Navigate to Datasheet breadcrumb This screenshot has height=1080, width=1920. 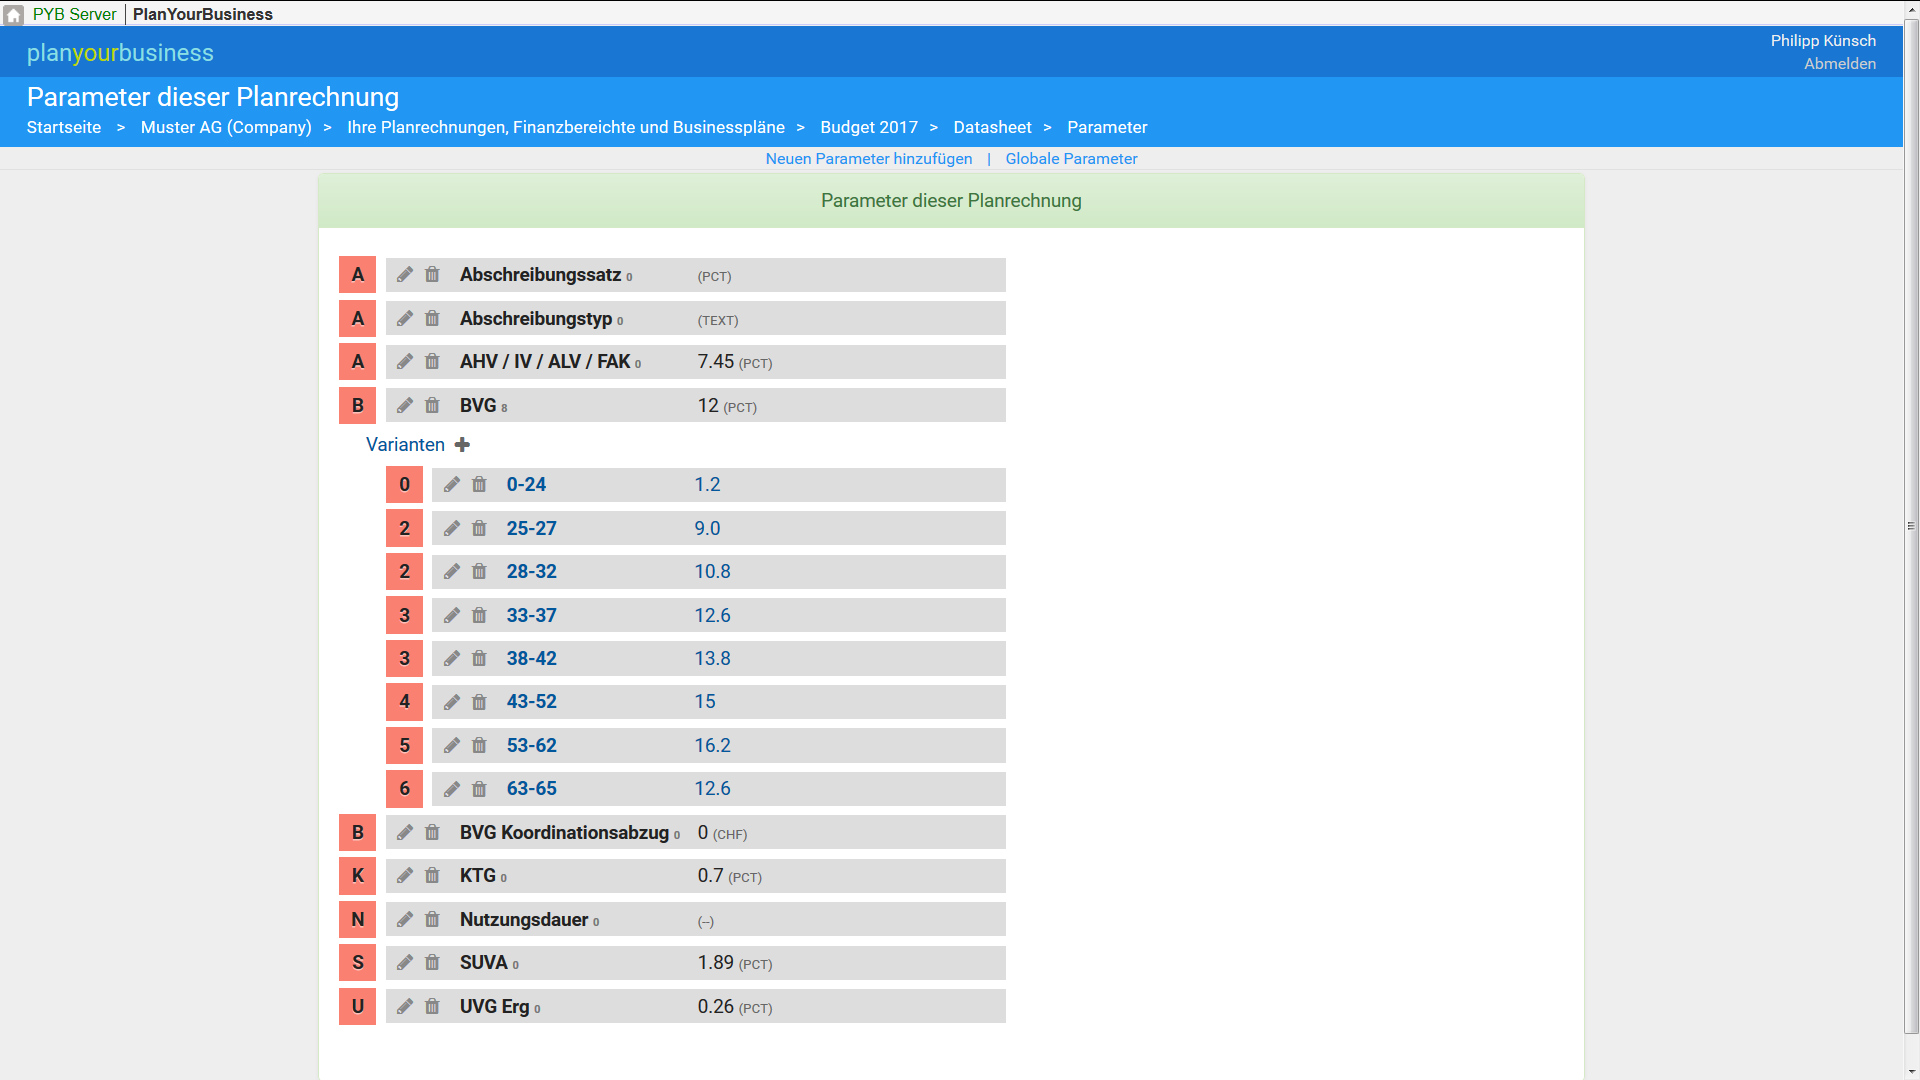pyautogui.click(x=992, y=127)
